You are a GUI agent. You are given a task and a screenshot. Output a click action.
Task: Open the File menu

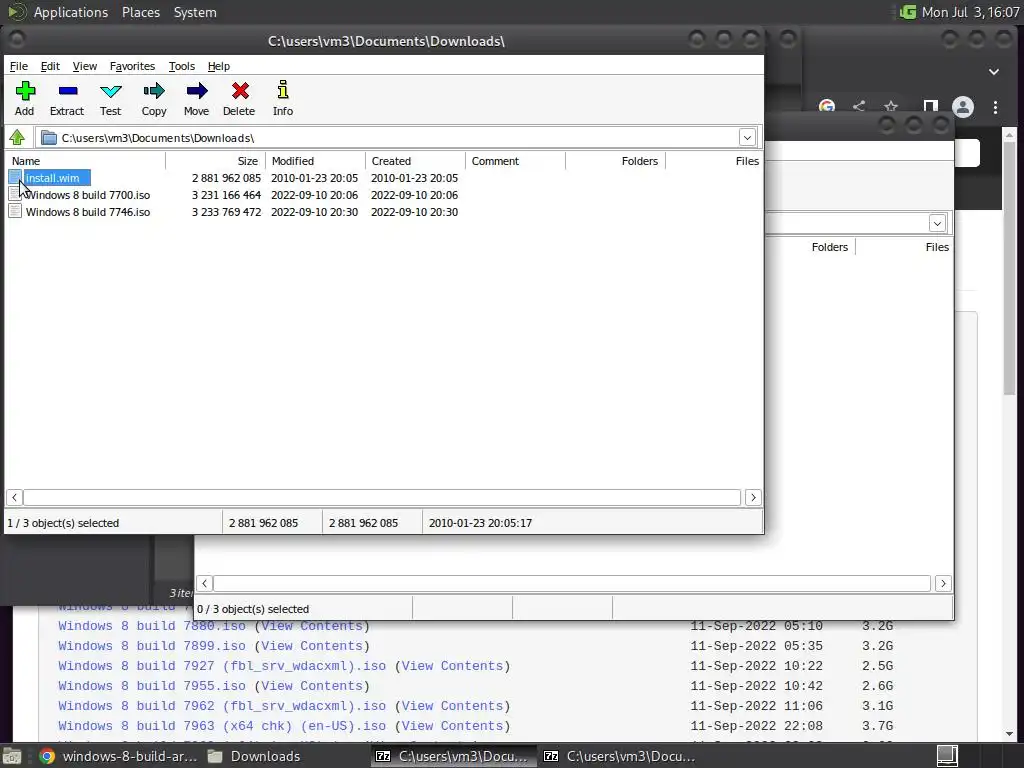click(18, 66)
